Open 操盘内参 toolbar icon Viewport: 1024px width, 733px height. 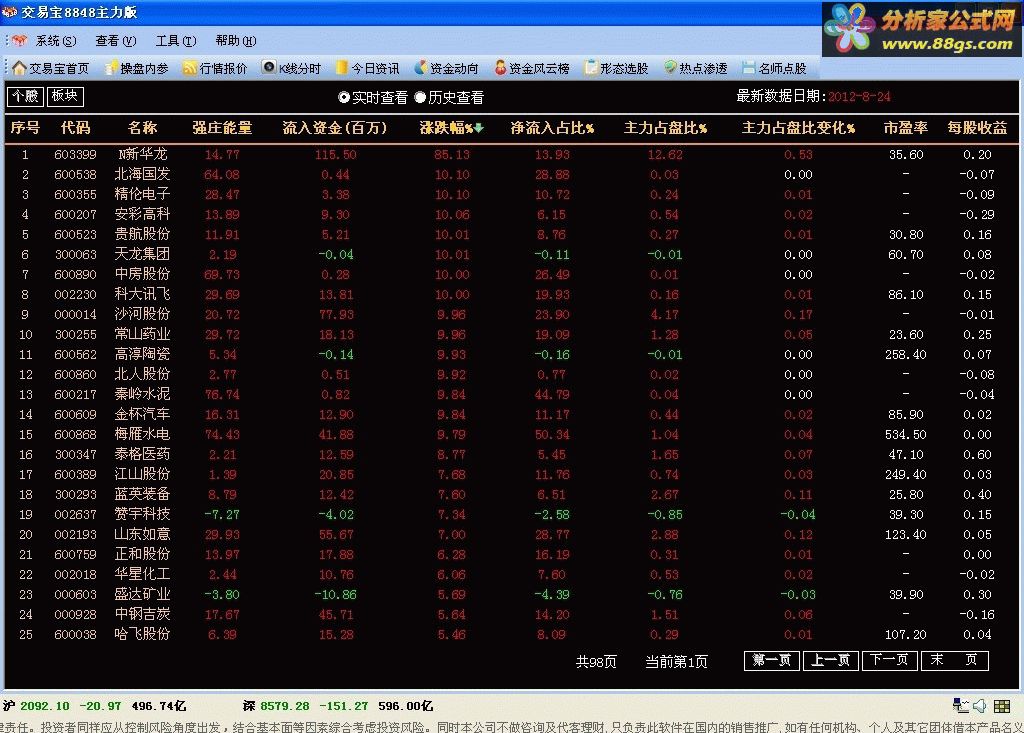point(111,68)
